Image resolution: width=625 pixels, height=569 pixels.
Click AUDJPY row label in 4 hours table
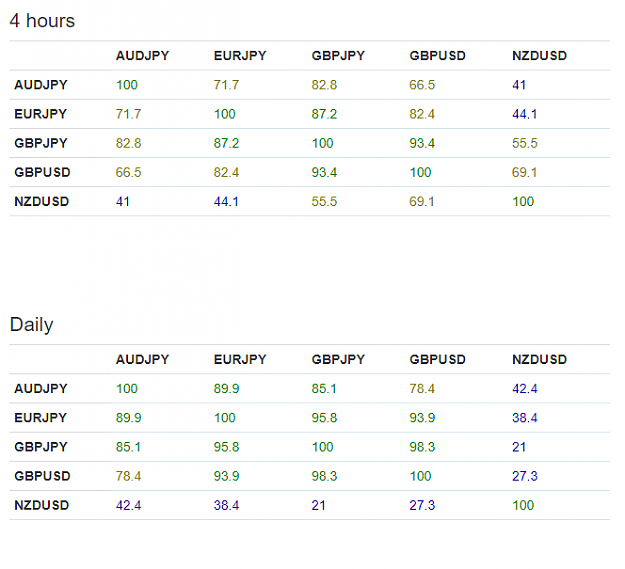click(x=41, y=85)
